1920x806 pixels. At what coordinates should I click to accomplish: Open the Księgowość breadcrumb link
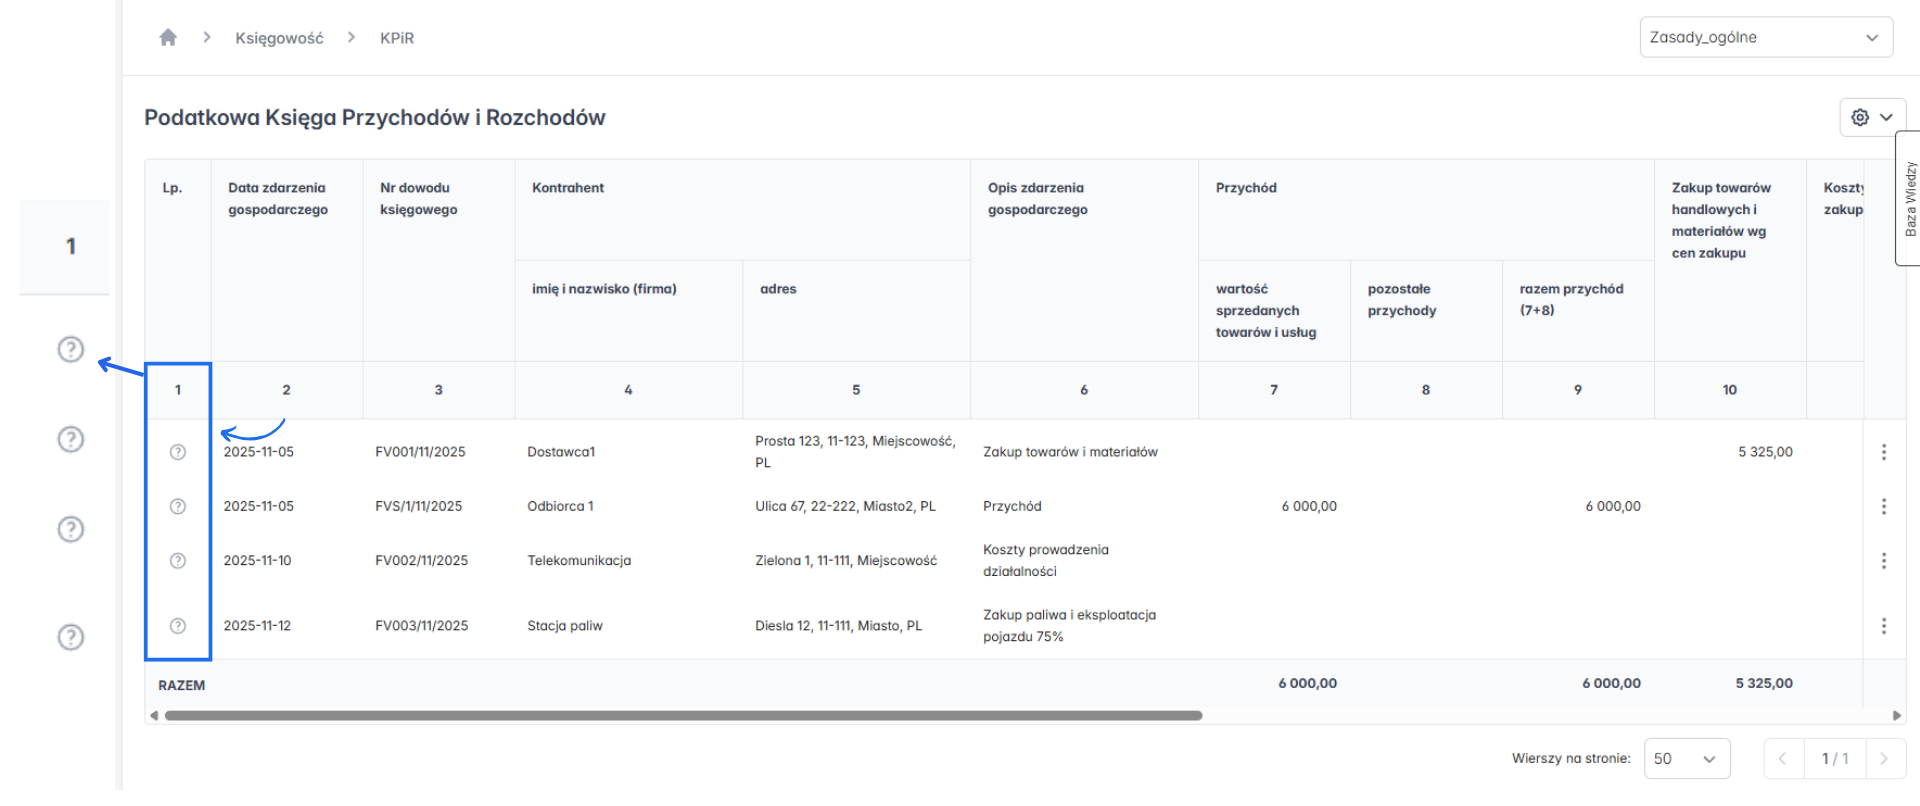279,38
